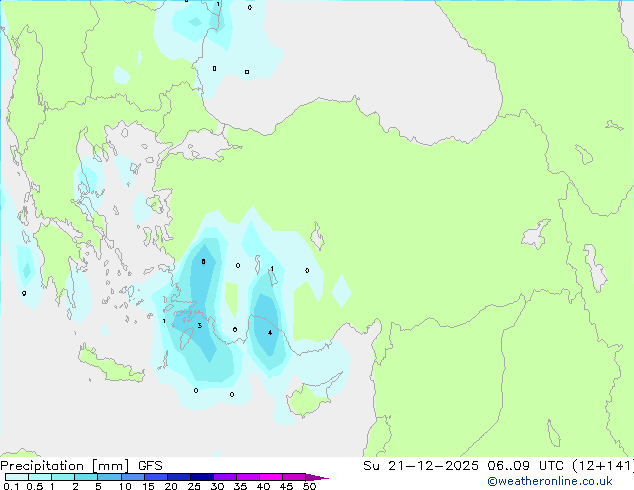Image resolution: width=634 pixels, height=490 pixels.
Task: Click the over-50 mm arrow at legend end
Action: point(317,477)
